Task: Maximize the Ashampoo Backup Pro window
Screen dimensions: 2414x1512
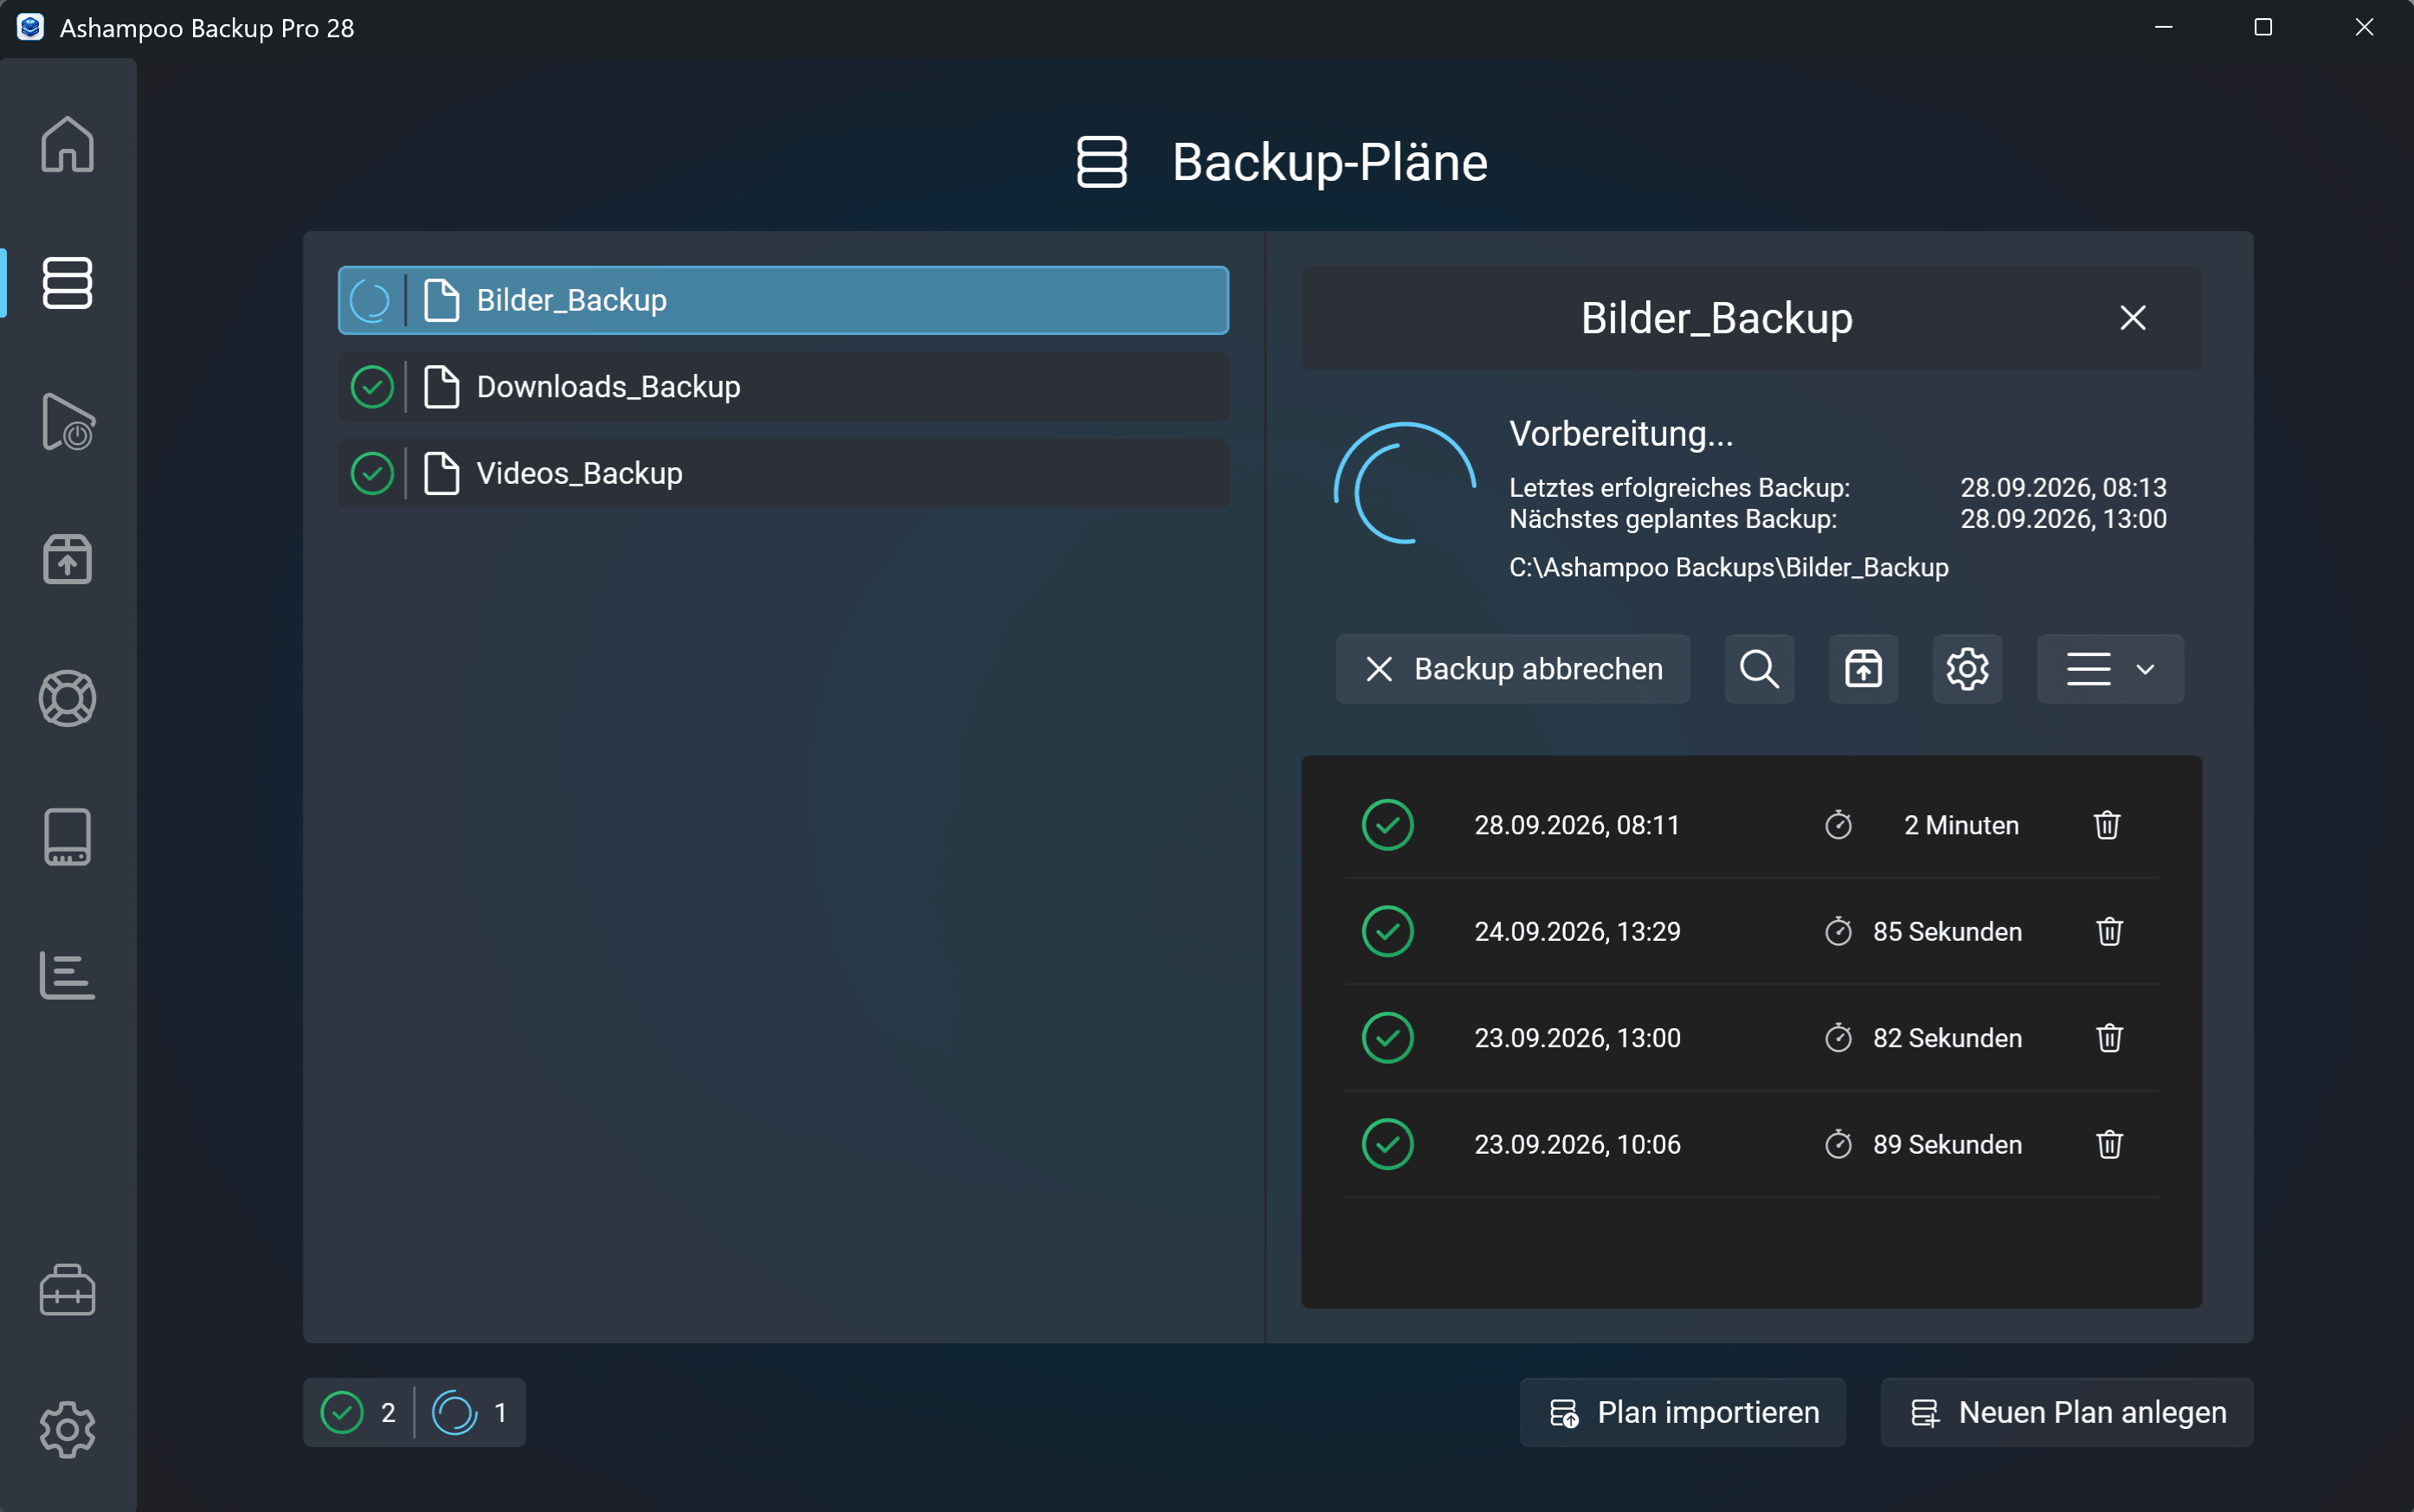Action: [2263, 27]
